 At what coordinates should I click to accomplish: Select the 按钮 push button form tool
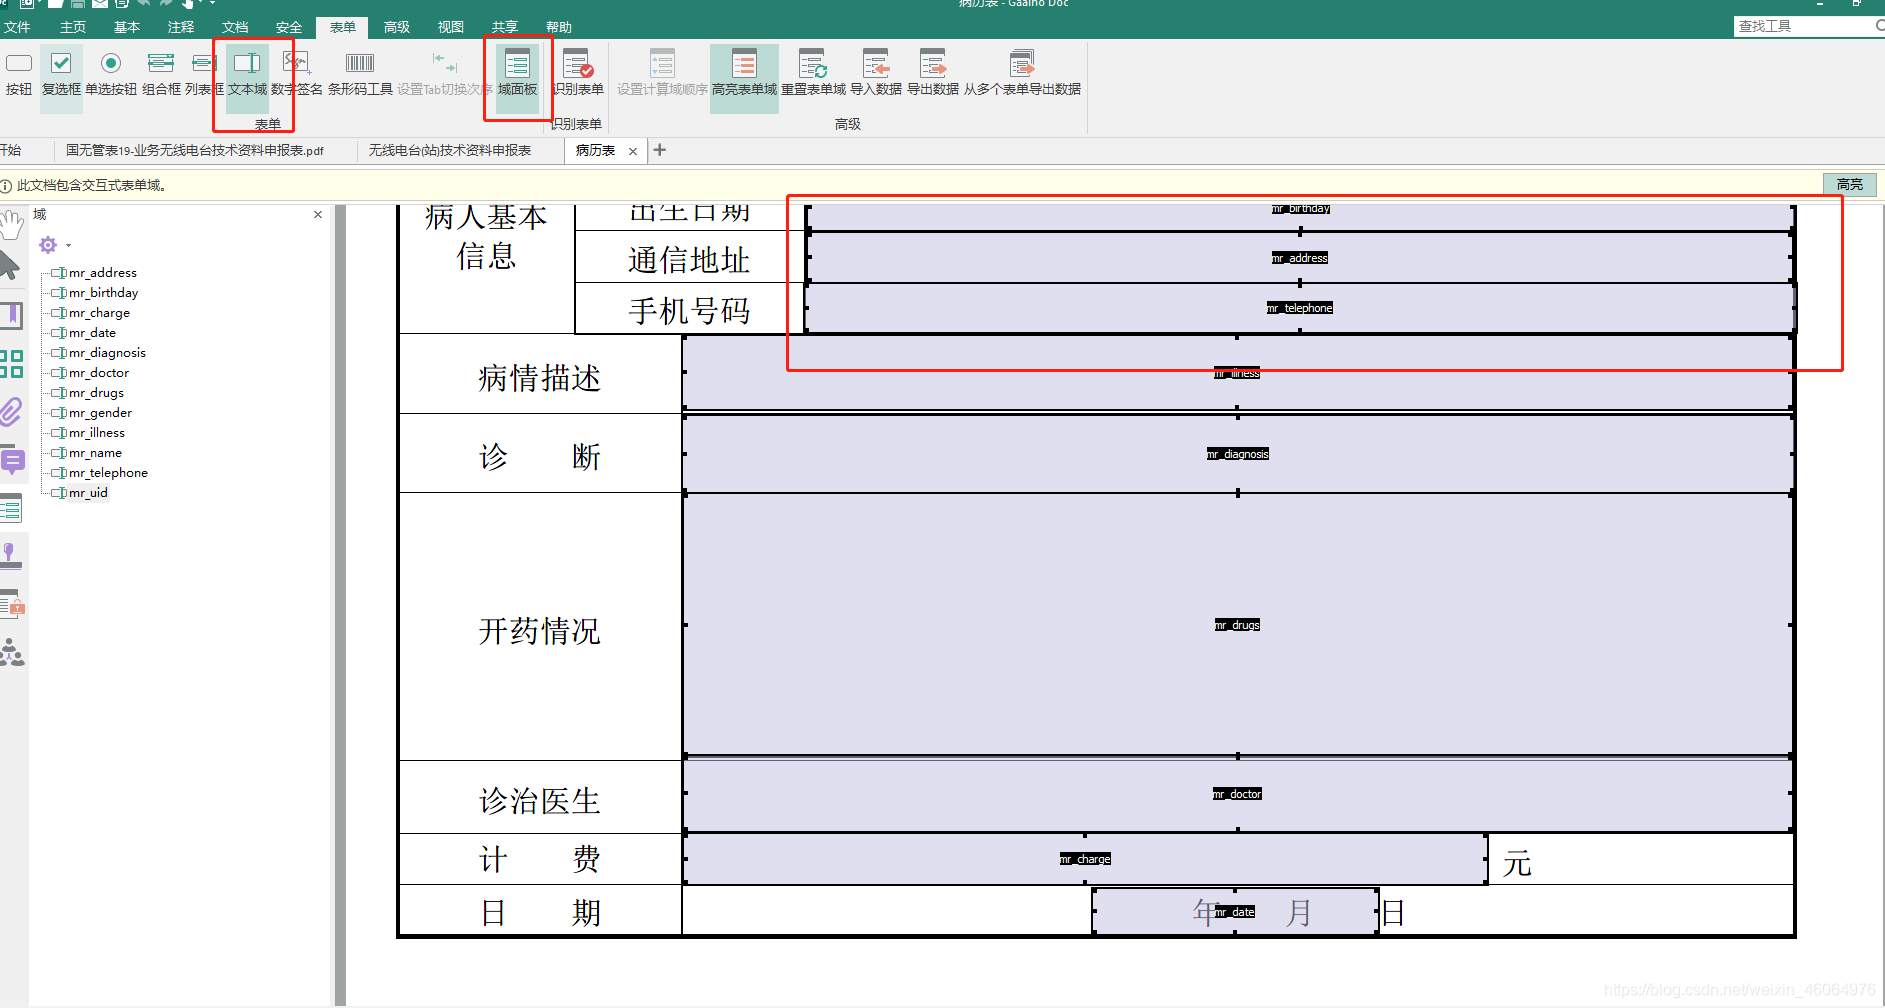coord(19,75)
